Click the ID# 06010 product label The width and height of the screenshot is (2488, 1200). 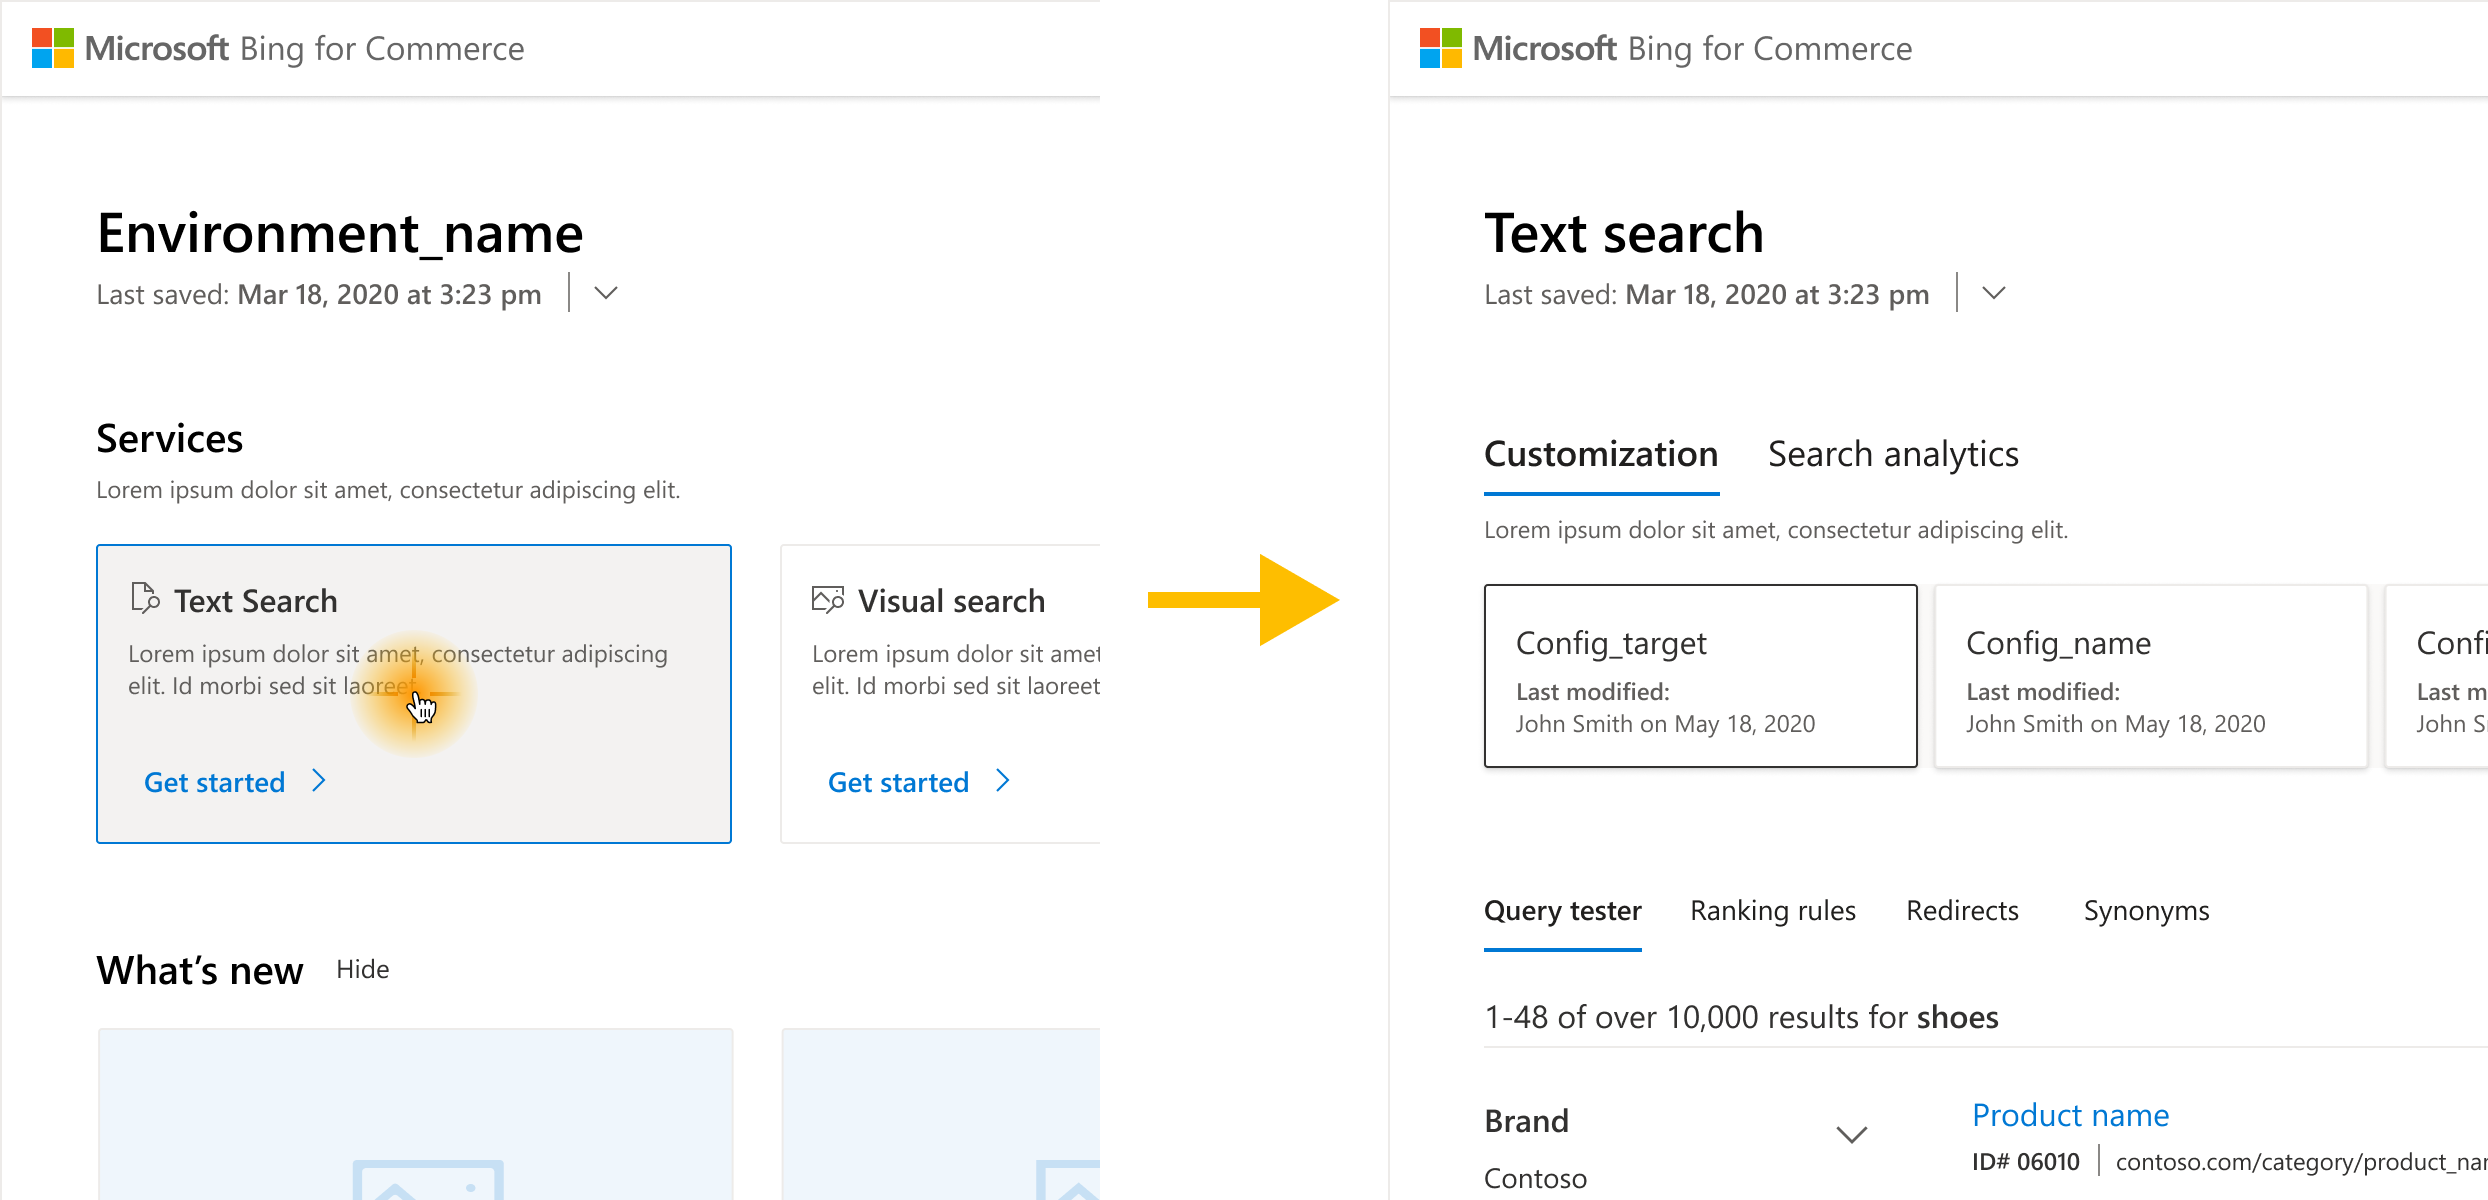click(2026, 1162)
